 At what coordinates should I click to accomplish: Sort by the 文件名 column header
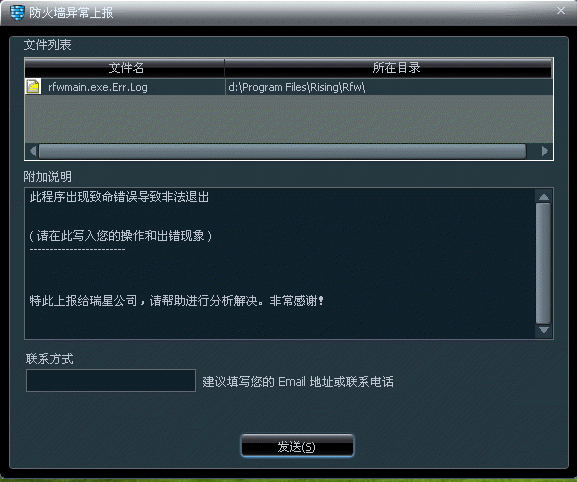pyautogui.click(x=125, y=68)
